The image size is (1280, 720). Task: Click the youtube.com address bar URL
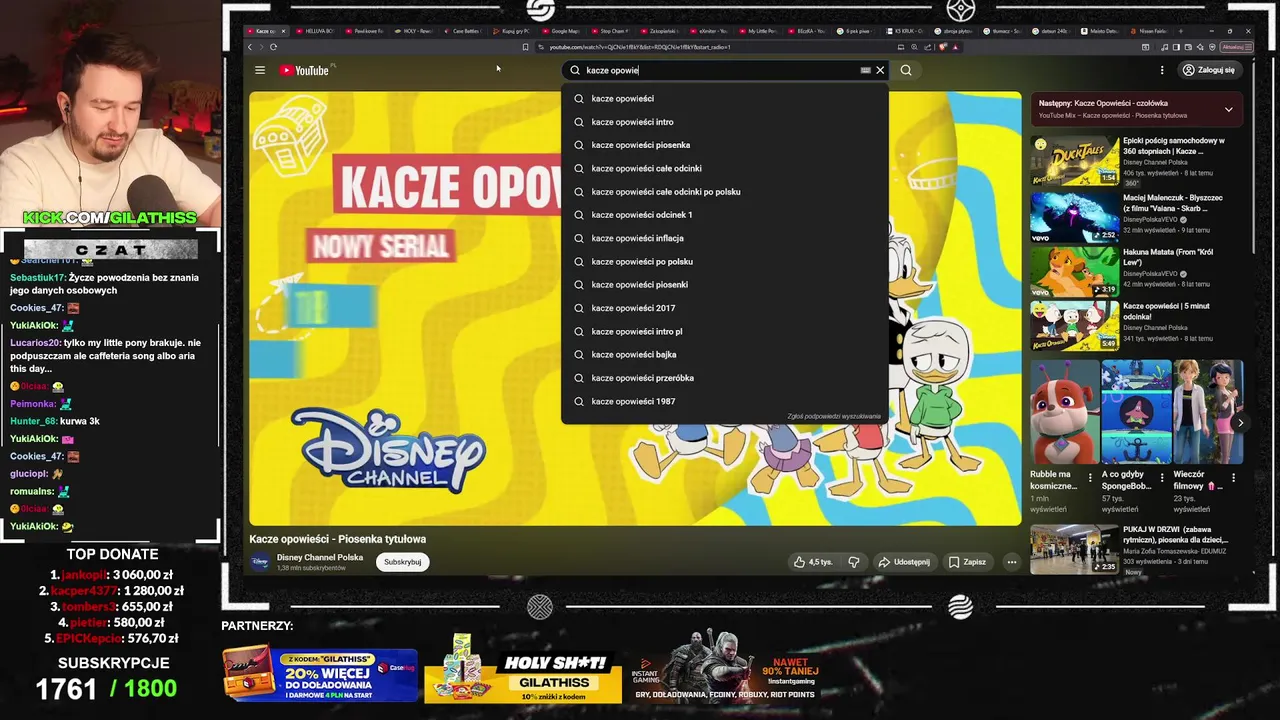pyautogui.click(x=640, y=47)
